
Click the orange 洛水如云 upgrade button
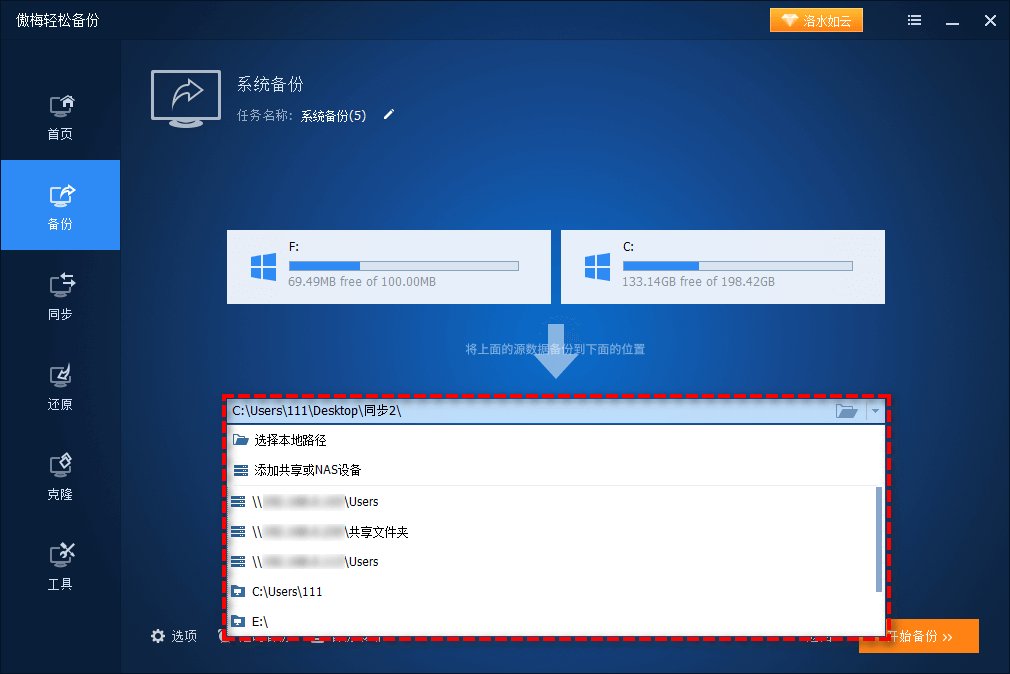pyautogui.click(x=816, y=19)
